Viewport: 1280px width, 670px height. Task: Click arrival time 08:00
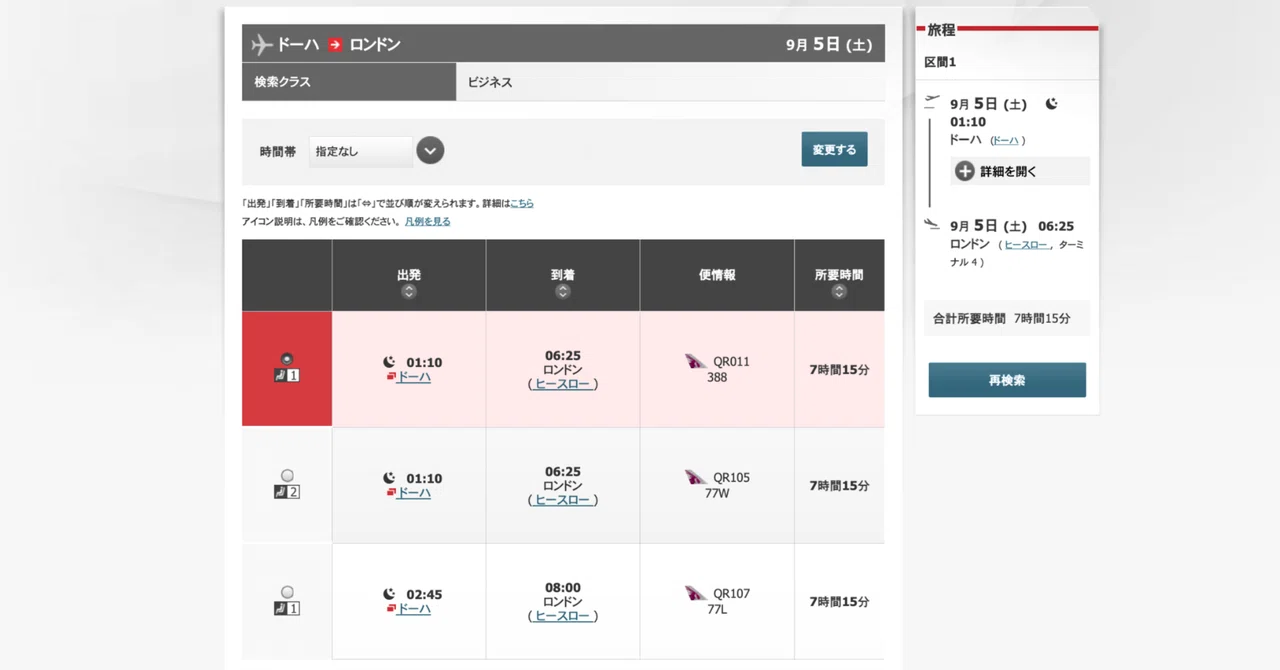click(x=563, y=588)
